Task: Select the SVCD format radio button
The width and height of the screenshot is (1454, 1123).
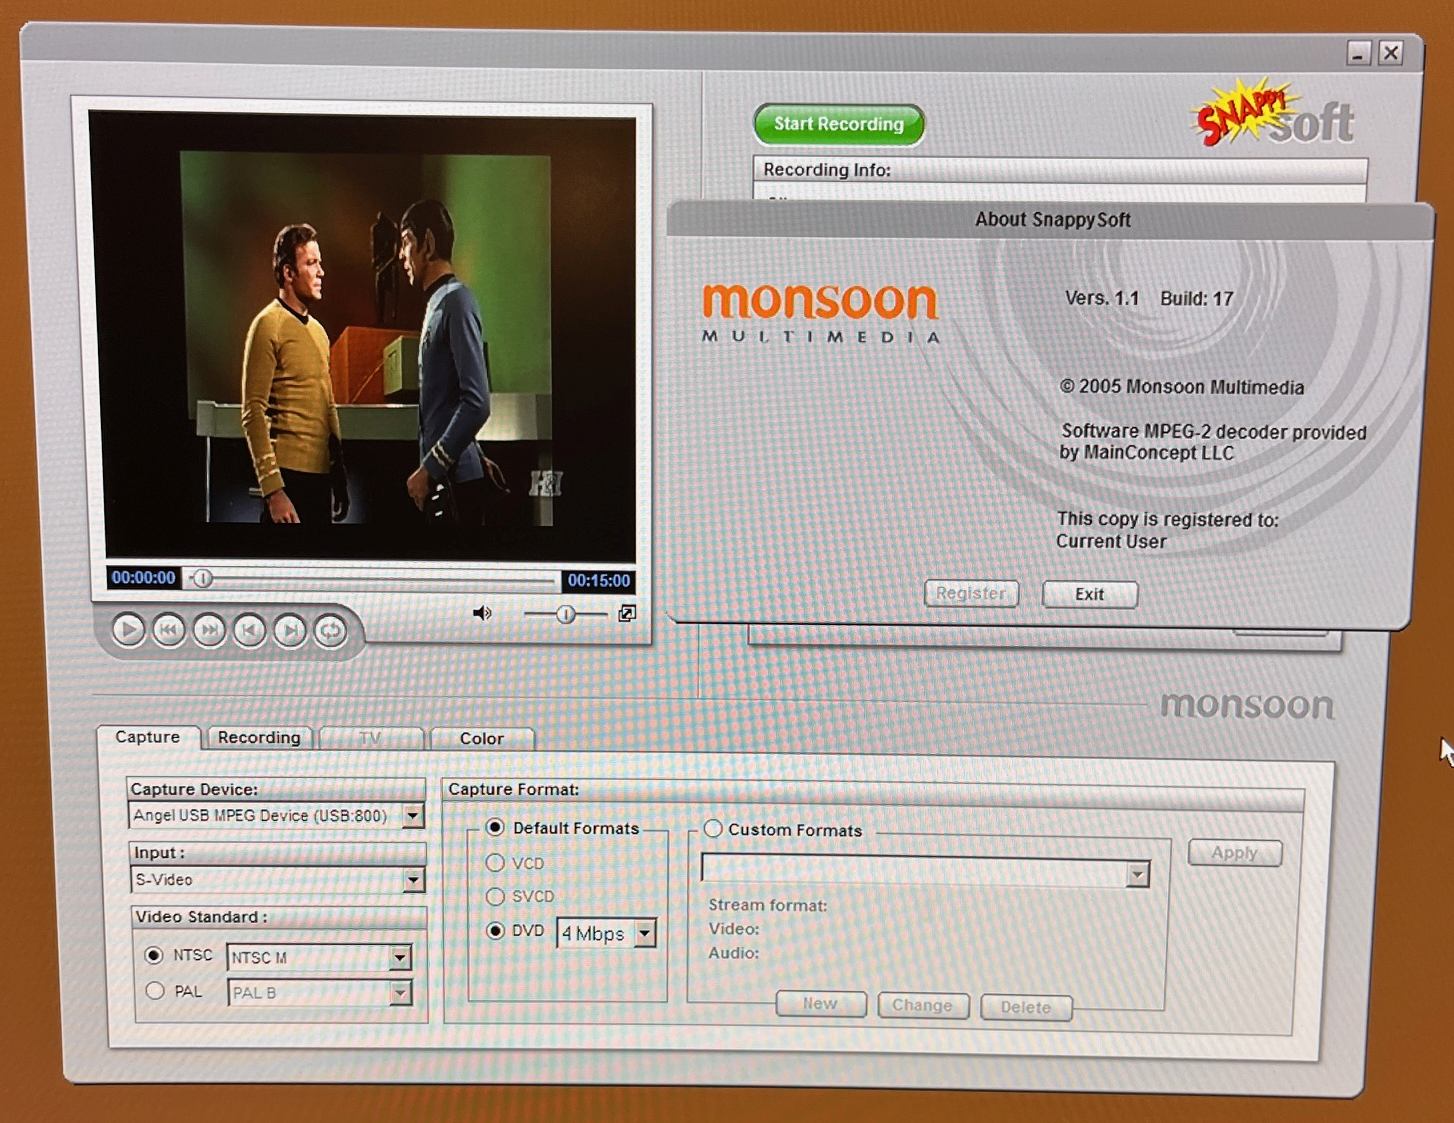Action: [x=495, y=896]
